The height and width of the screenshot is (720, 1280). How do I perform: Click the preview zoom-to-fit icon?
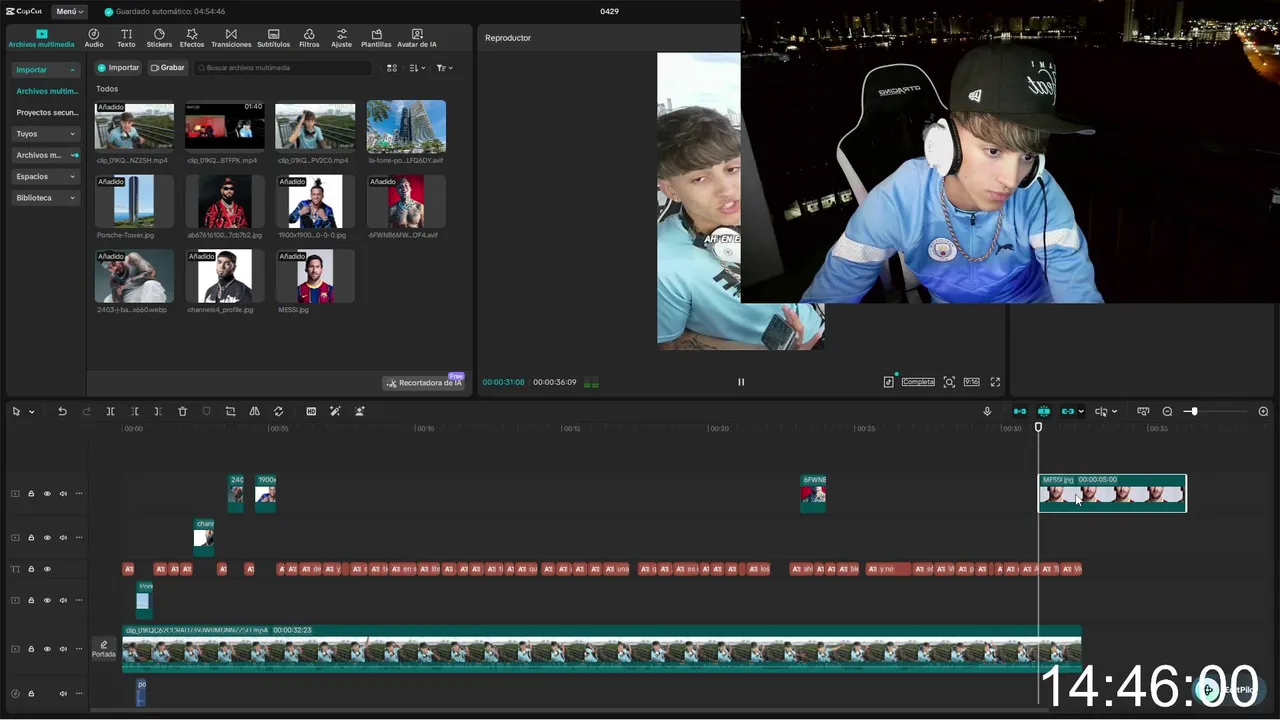point(949,382)
